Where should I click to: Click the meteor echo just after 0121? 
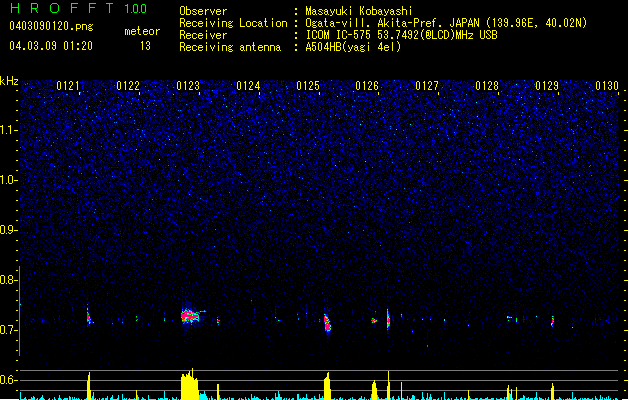(89, 317)
